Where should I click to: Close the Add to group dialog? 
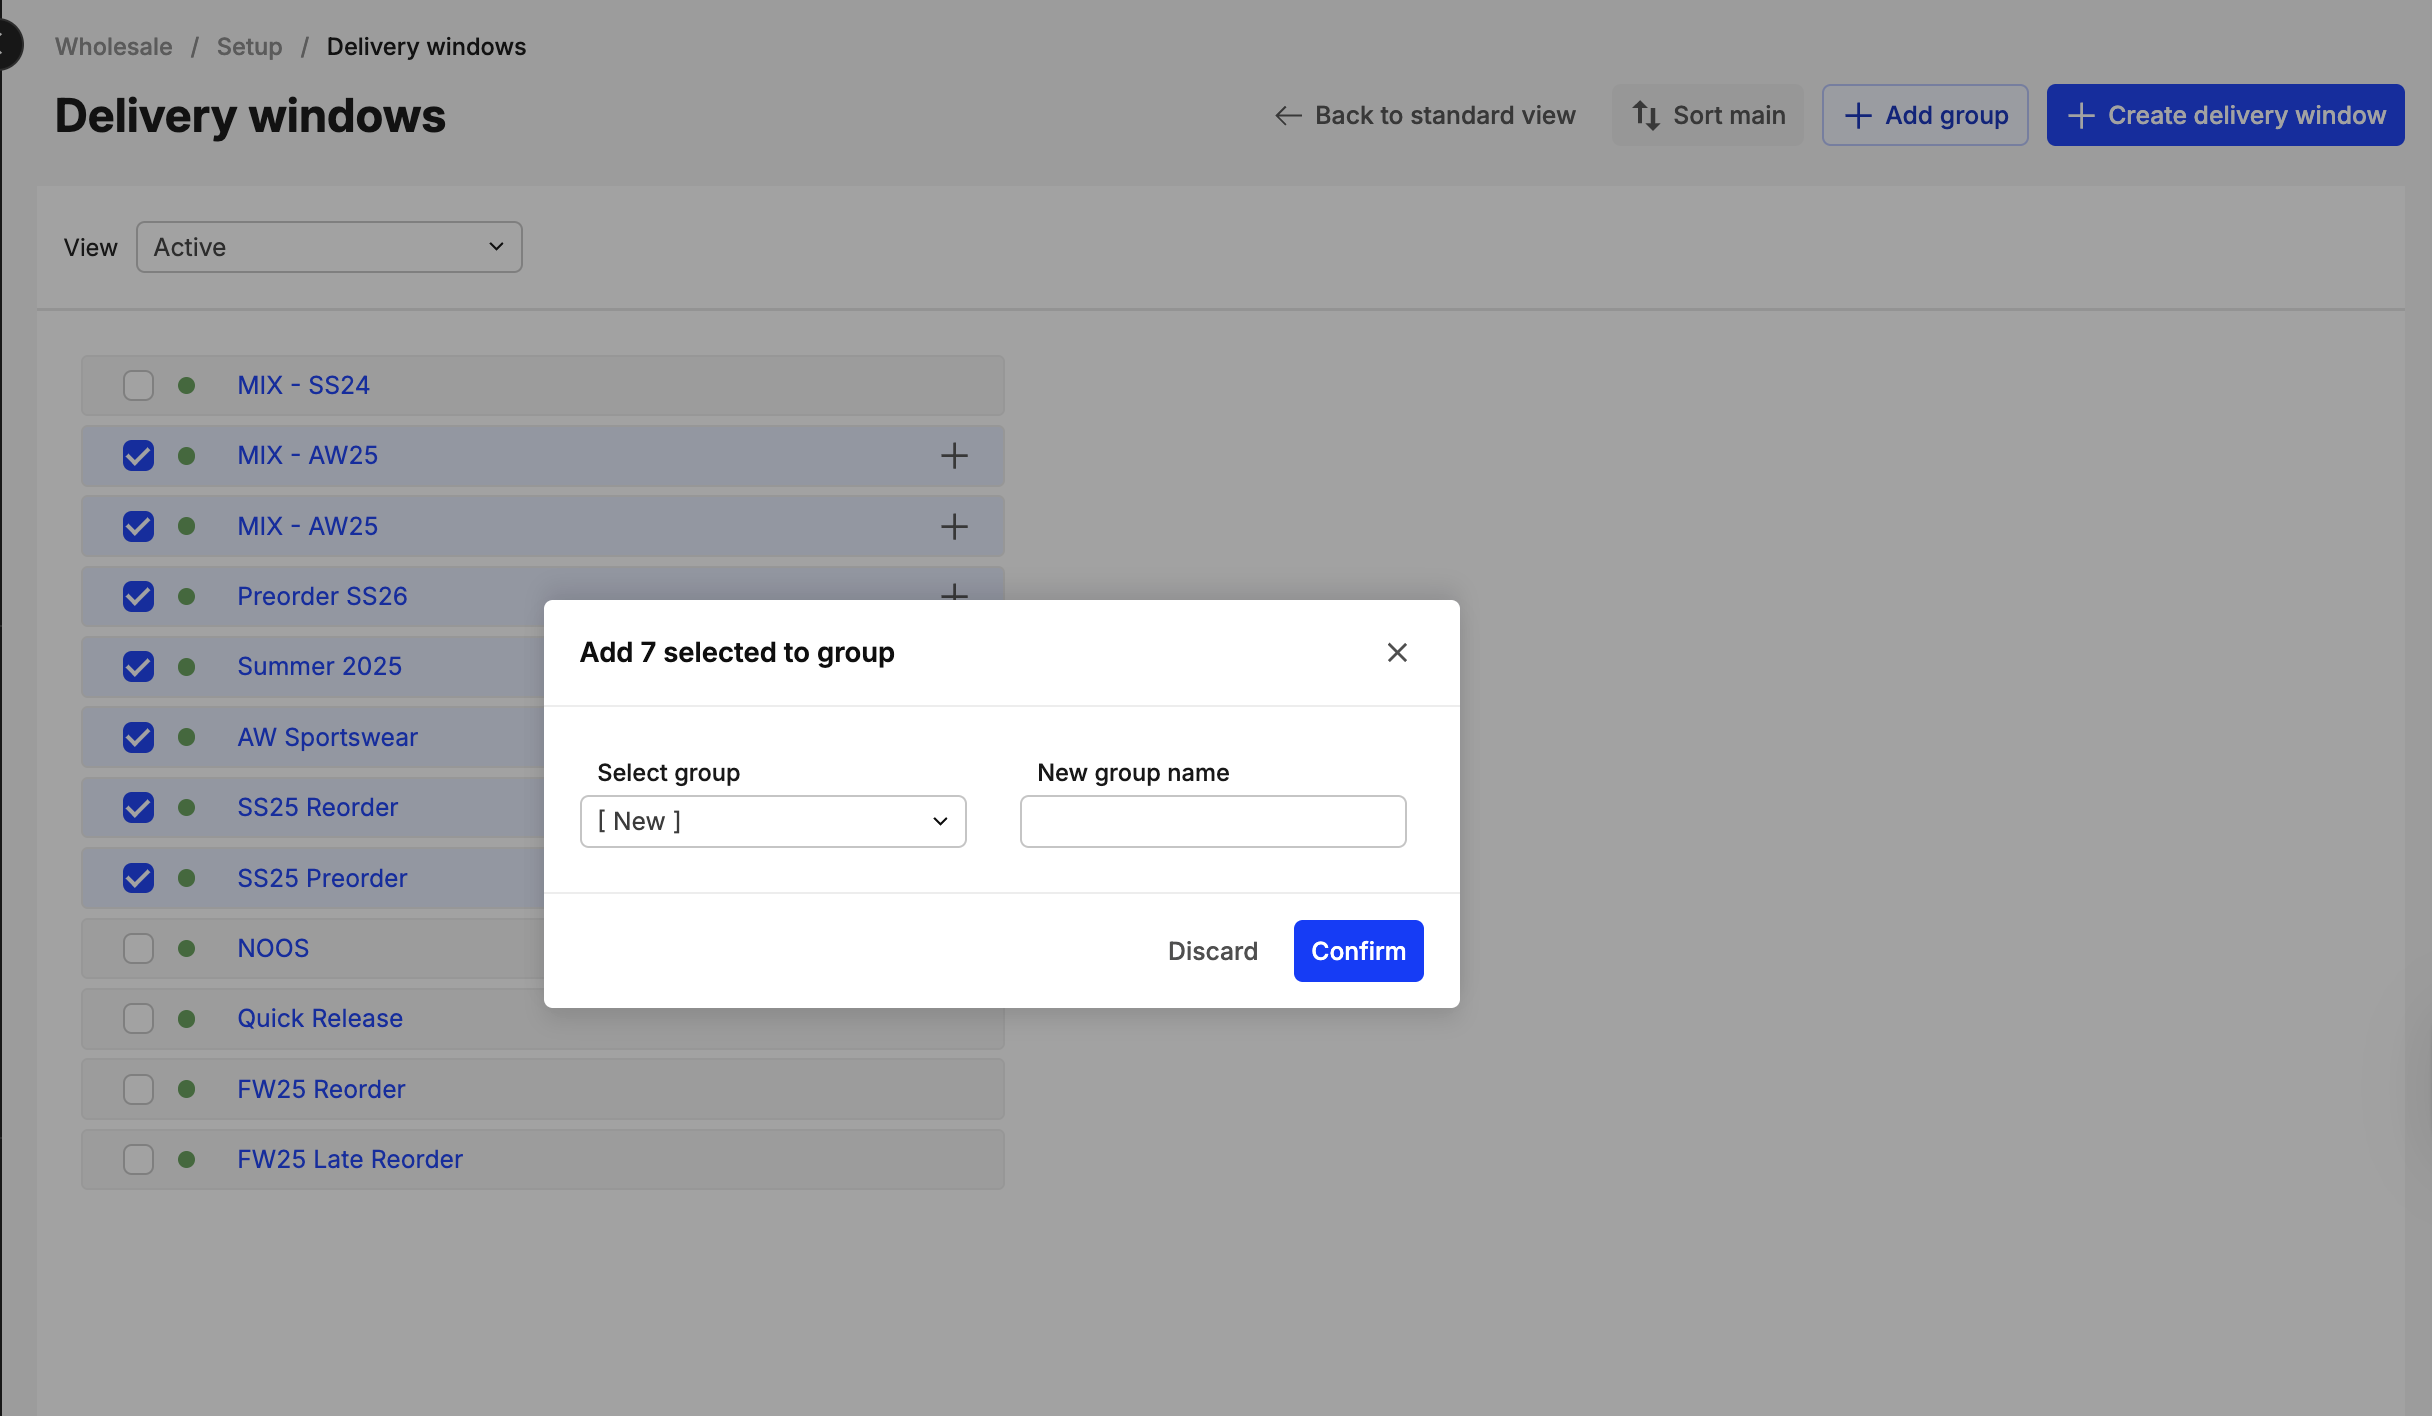(1397, 653)
